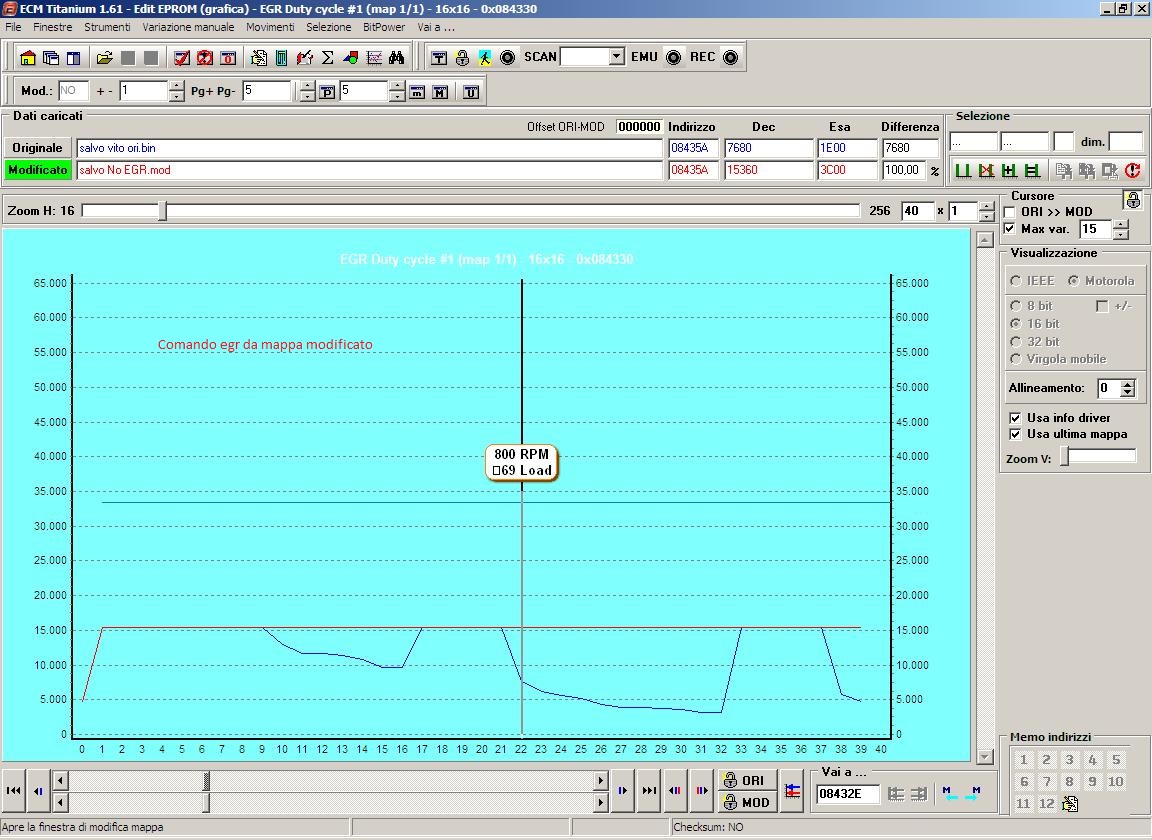1152x840 pixels.
Task: Click the open folder icon
Action: point(104,57)
